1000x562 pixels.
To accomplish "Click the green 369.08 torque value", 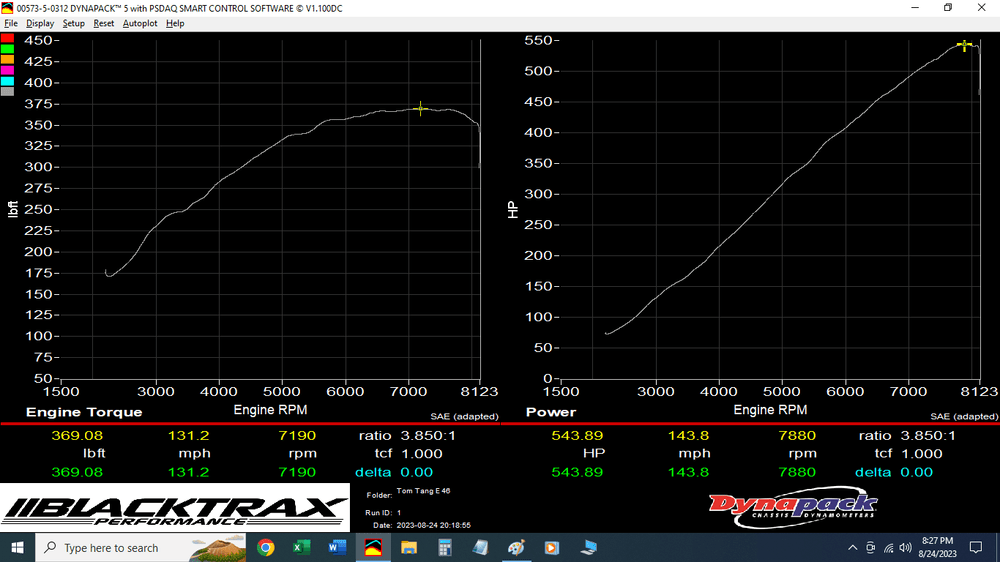I will (77, 473).
